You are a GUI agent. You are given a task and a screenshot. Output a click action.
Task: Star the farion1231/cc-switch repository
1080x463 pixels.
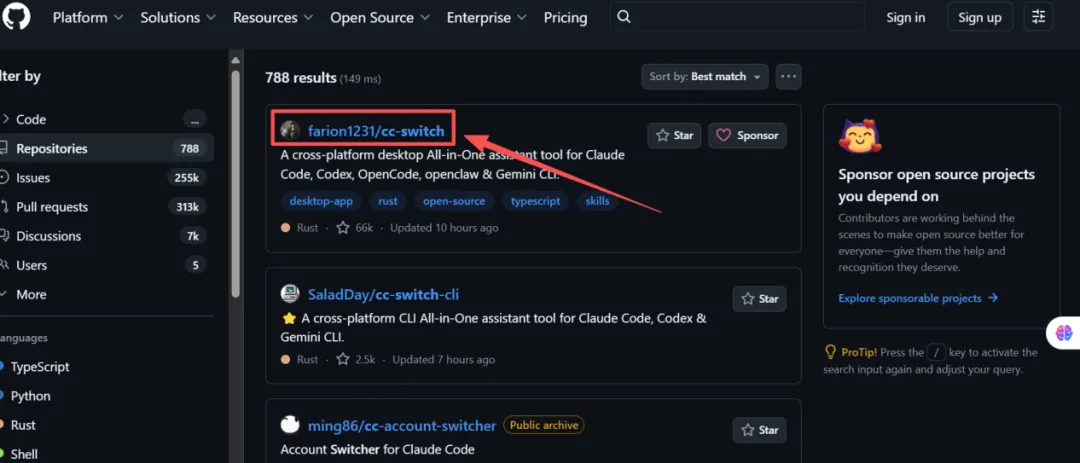[674, 136]
